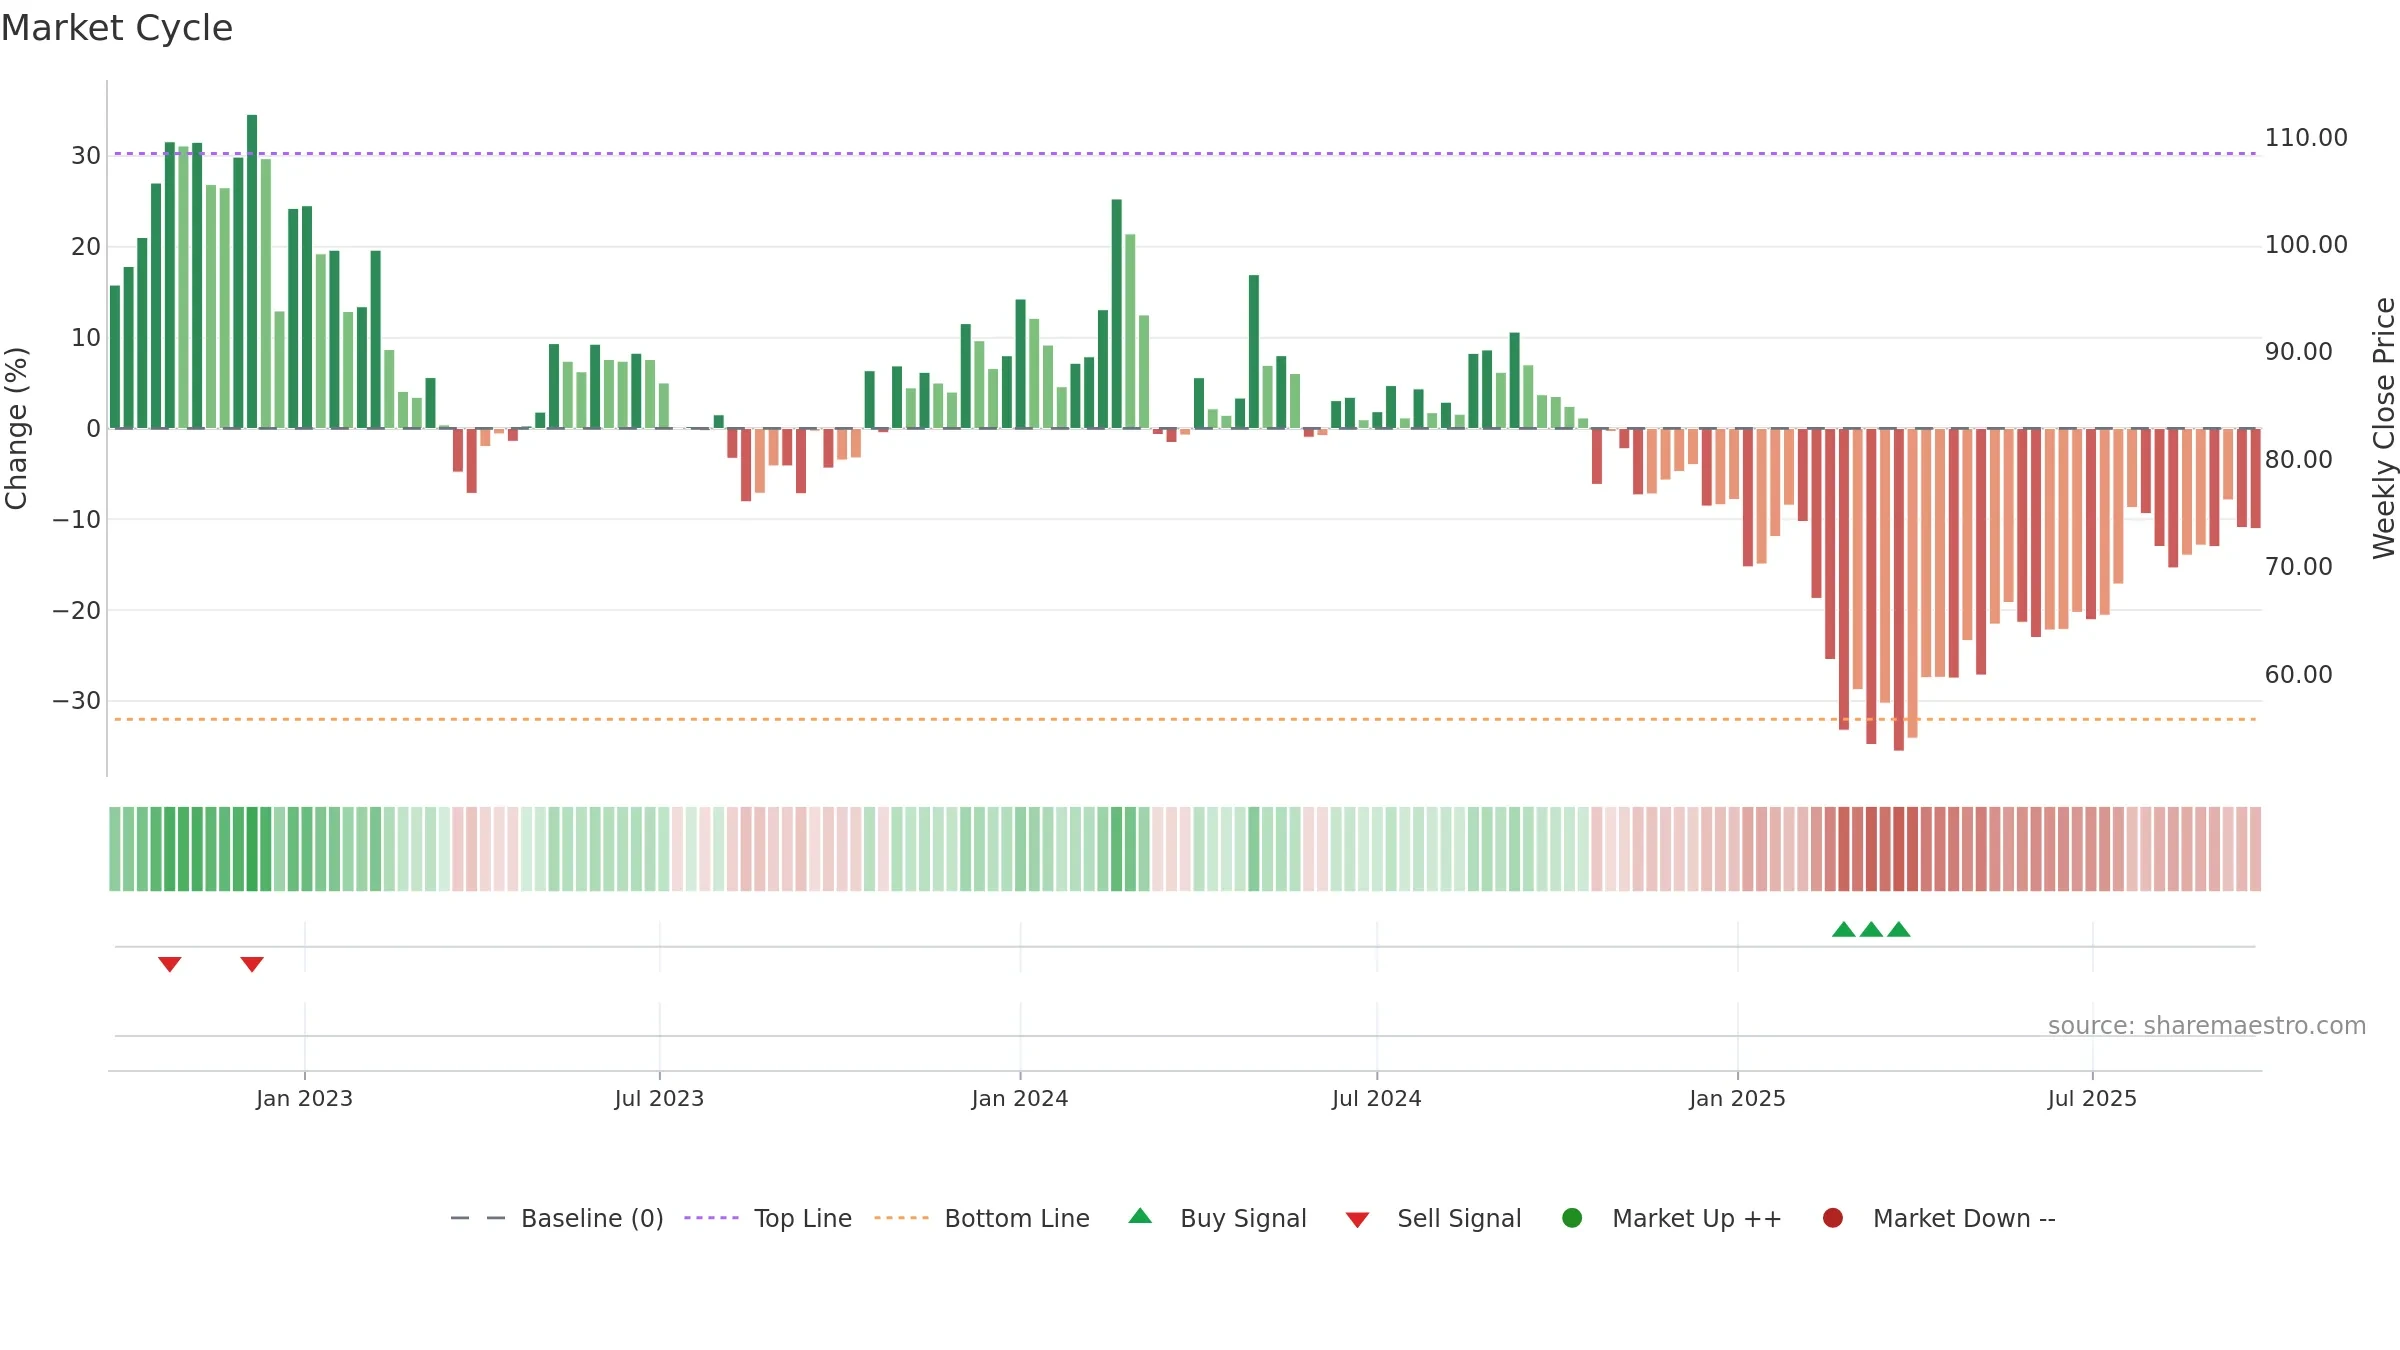The image size is (2400, 1350).
Task: Click the 90.00 price axis label
Action: point(2298,351)
